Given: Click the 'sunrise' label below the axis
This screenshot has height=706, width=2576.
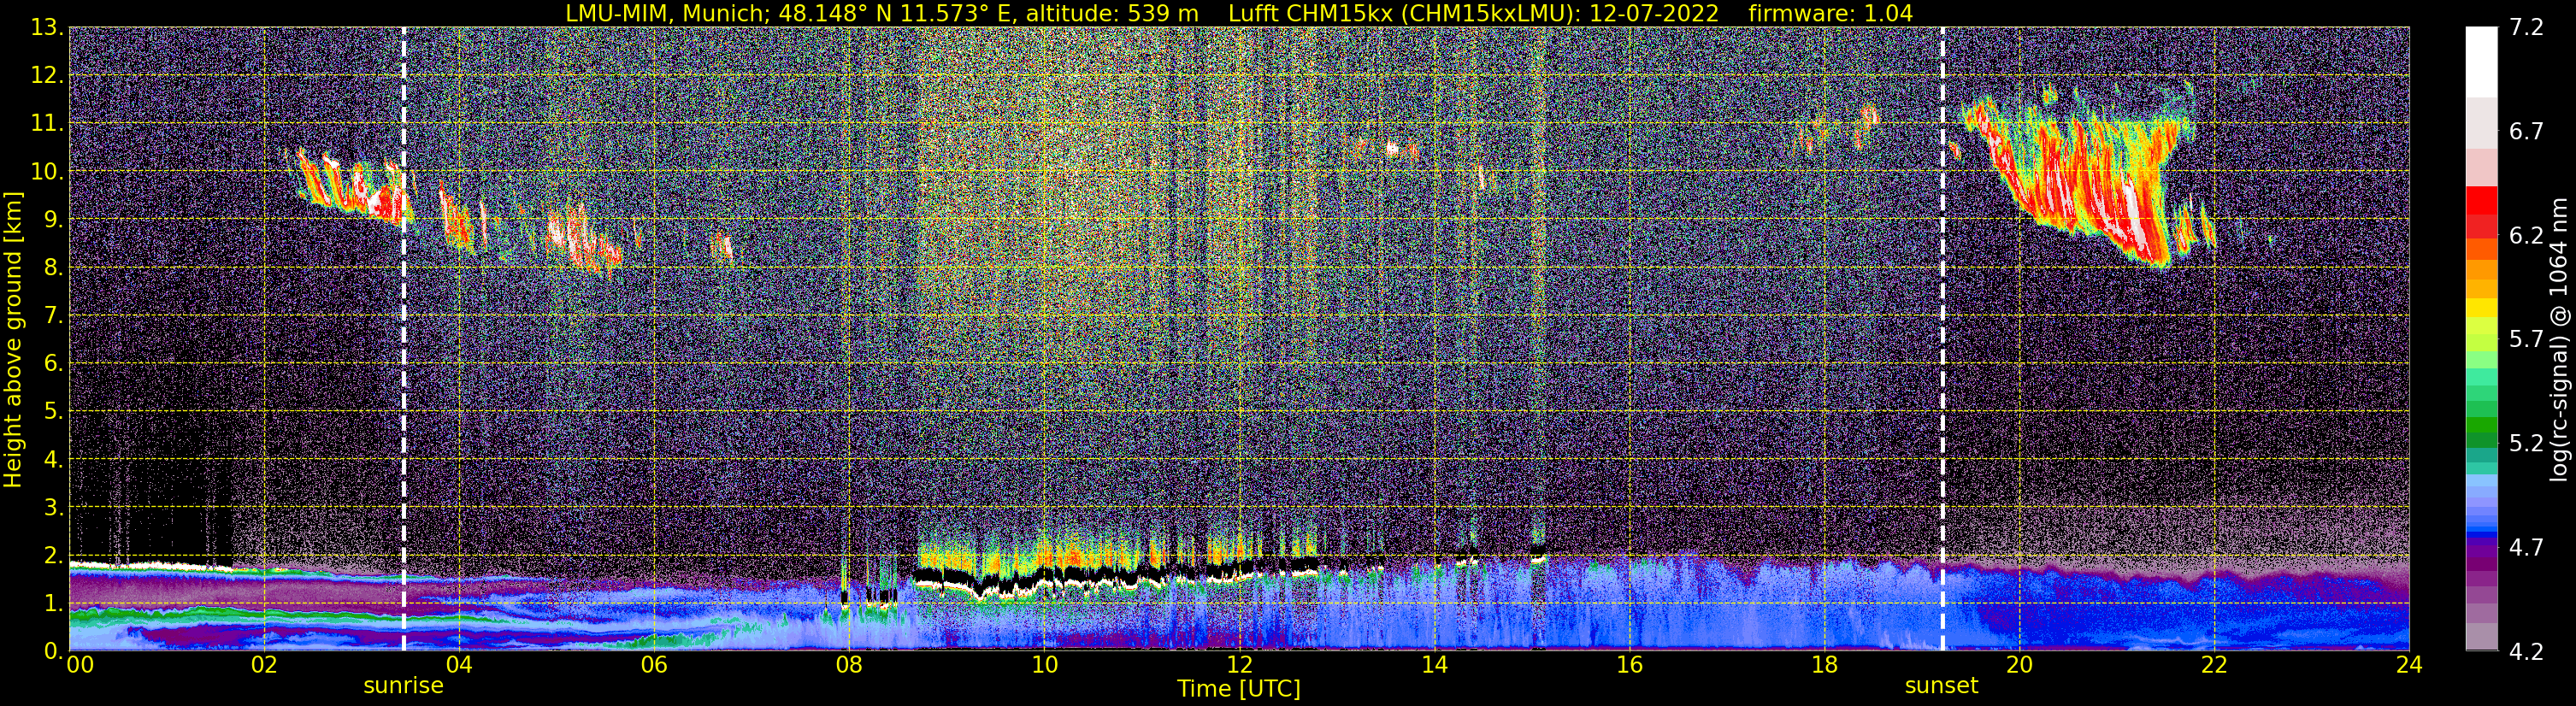Looking at the screenshot, I should [403, 686].
